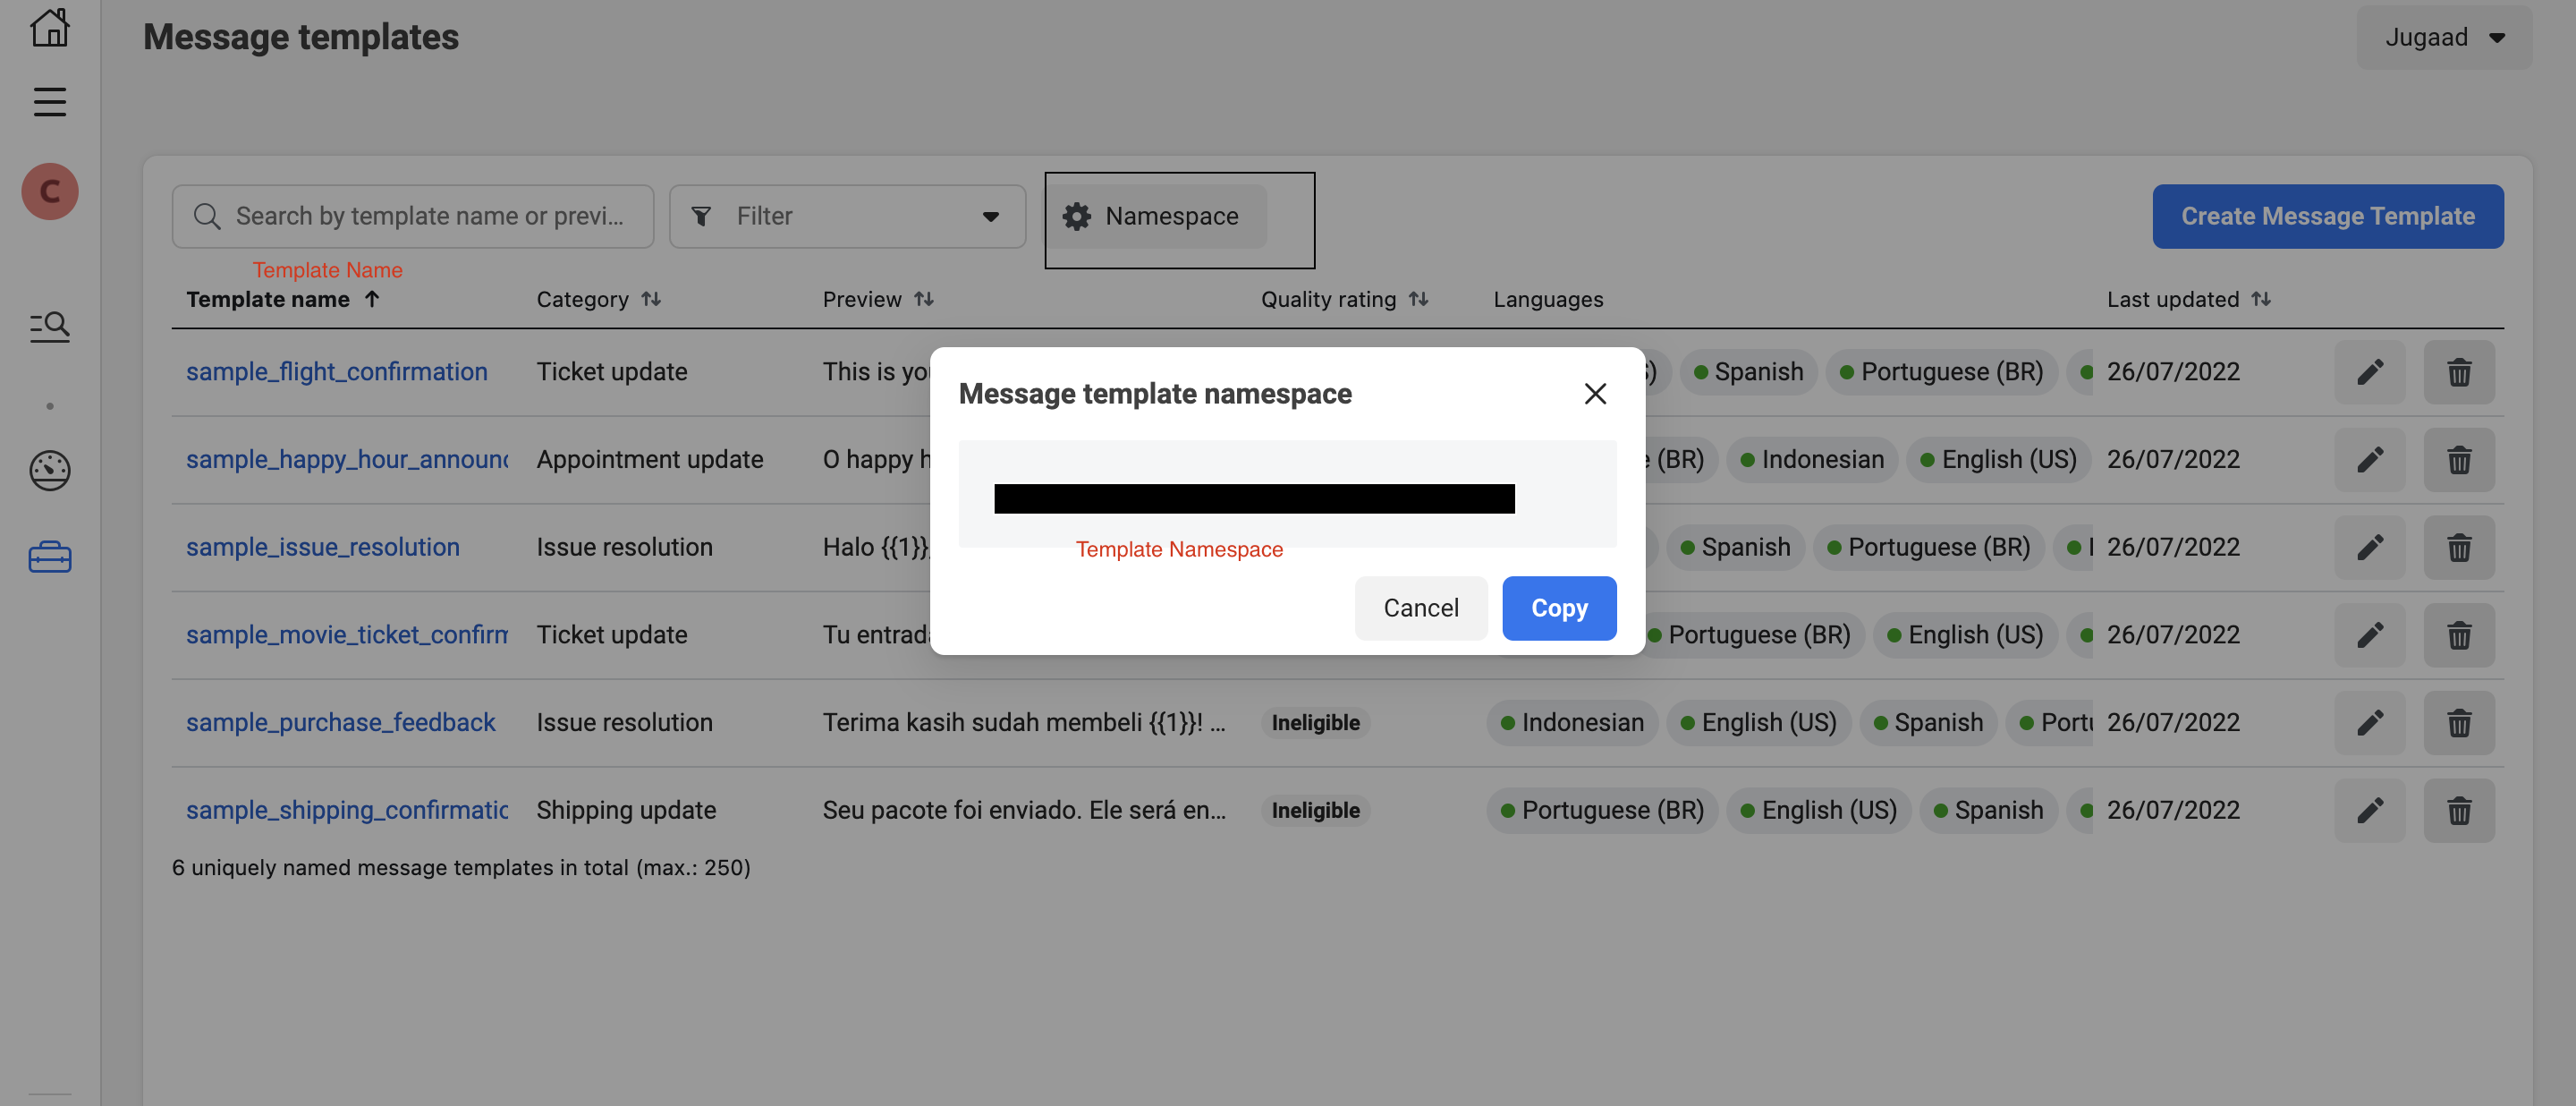This screenshot has height=1106, width=2576.
Task: Delete the sample_flight_confirmation template
Action: click(x=2459, y=372)
